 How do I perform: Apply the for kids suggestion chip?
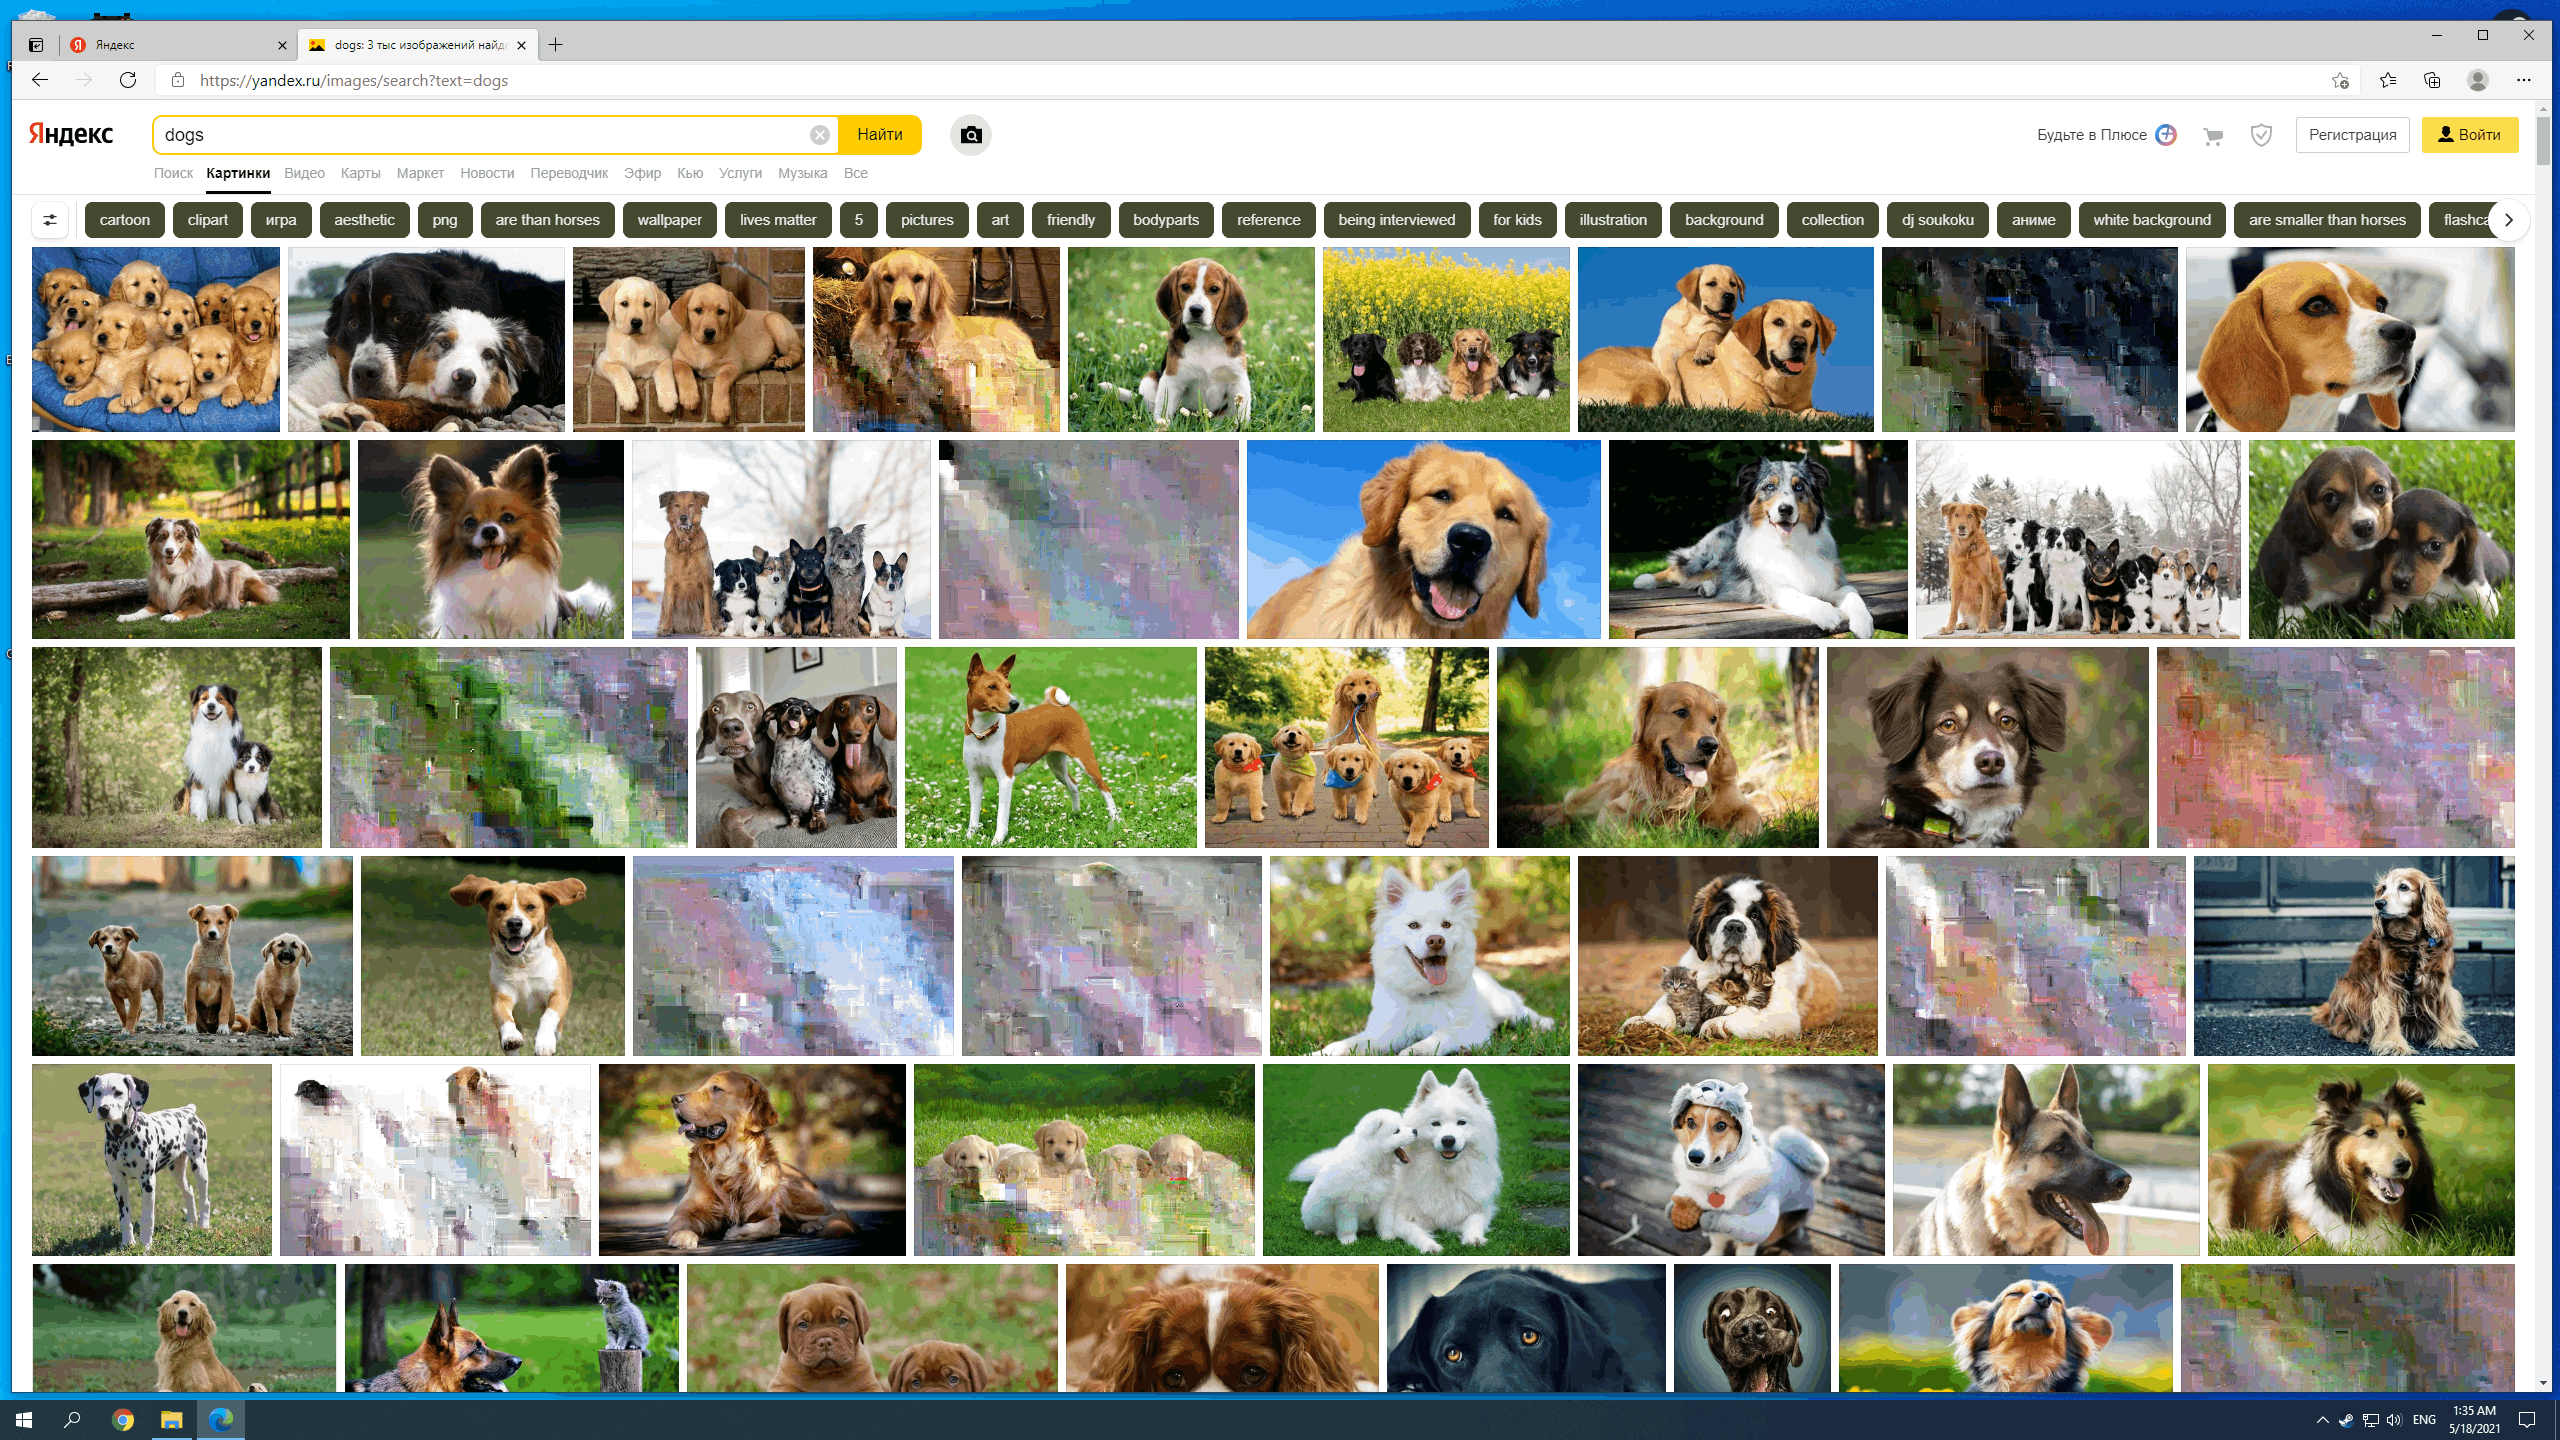[x=1517, y=220]
